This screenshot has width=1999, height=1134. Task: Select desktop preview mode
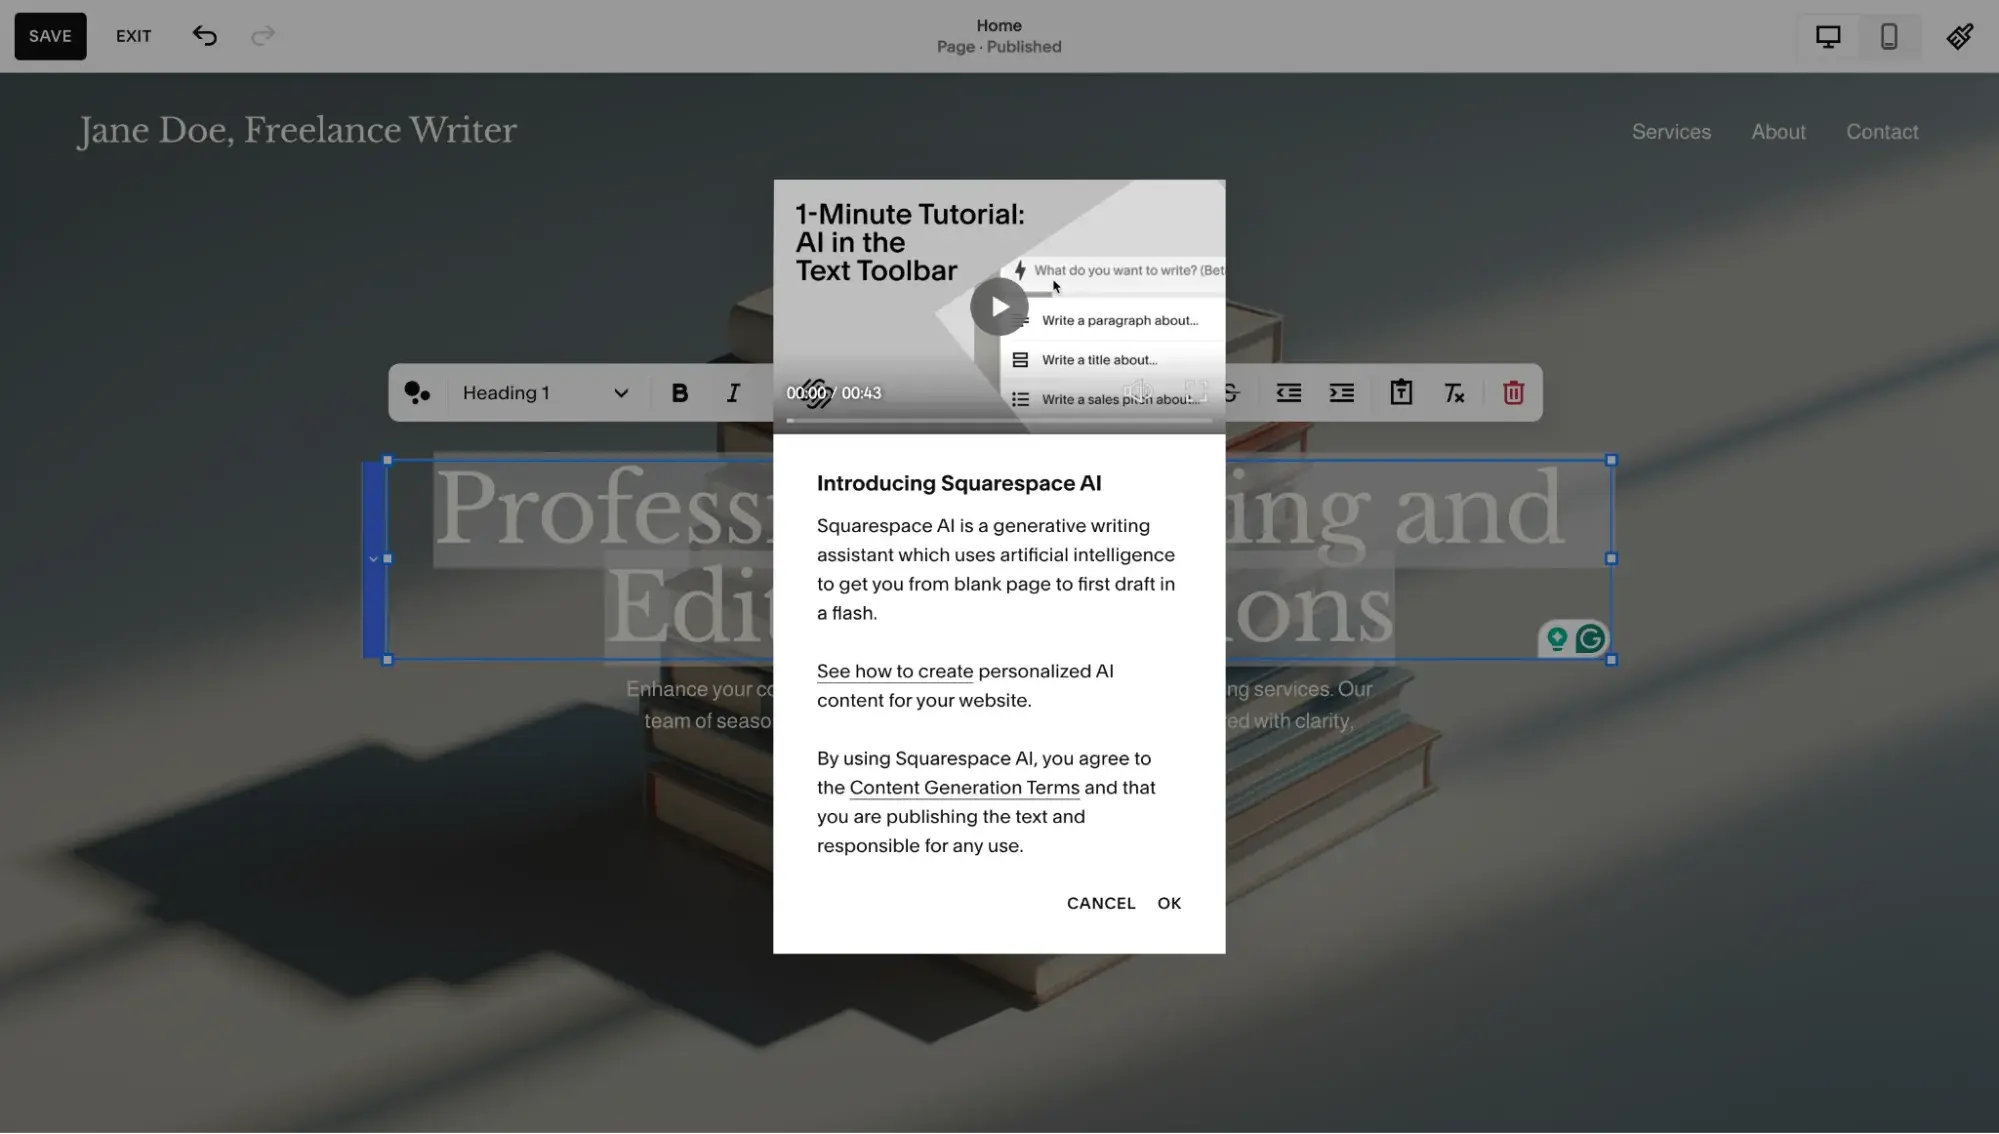pos(1828,36)
